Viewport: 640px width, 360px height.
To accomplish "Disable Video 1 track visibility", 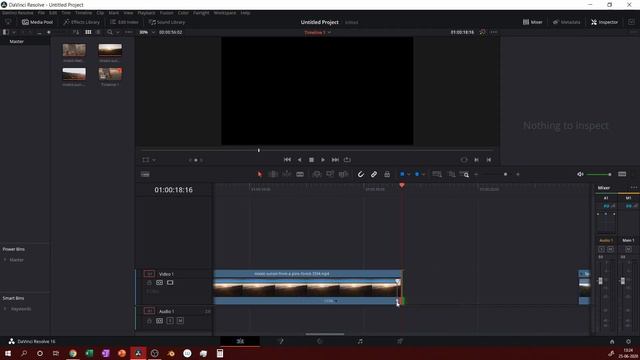I will [170, 283].
